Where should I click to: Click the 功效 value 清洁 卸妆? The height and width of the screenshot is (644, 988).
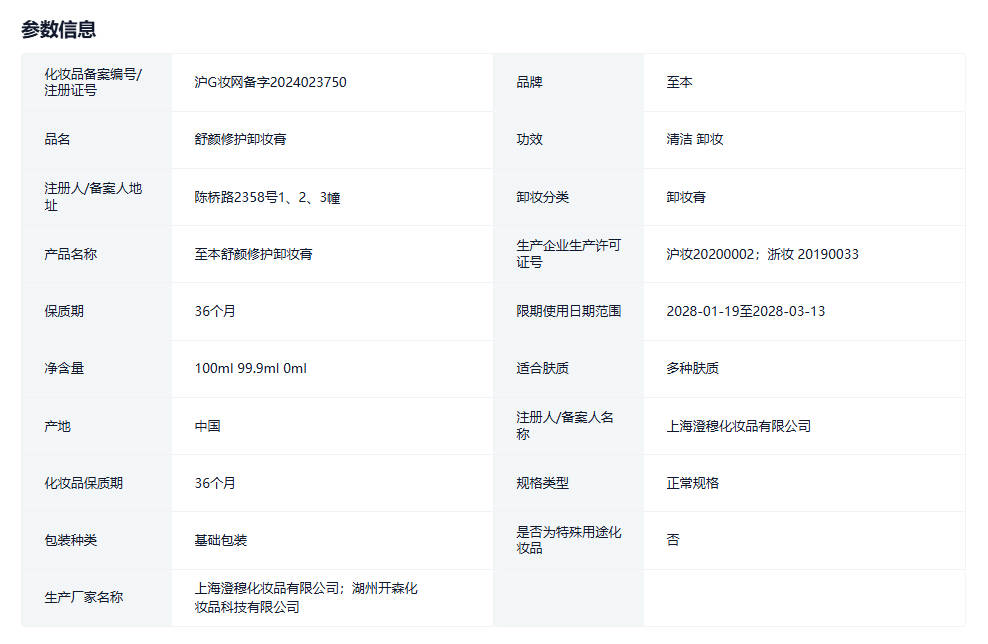pyautogui.click(x=694, y=139)
